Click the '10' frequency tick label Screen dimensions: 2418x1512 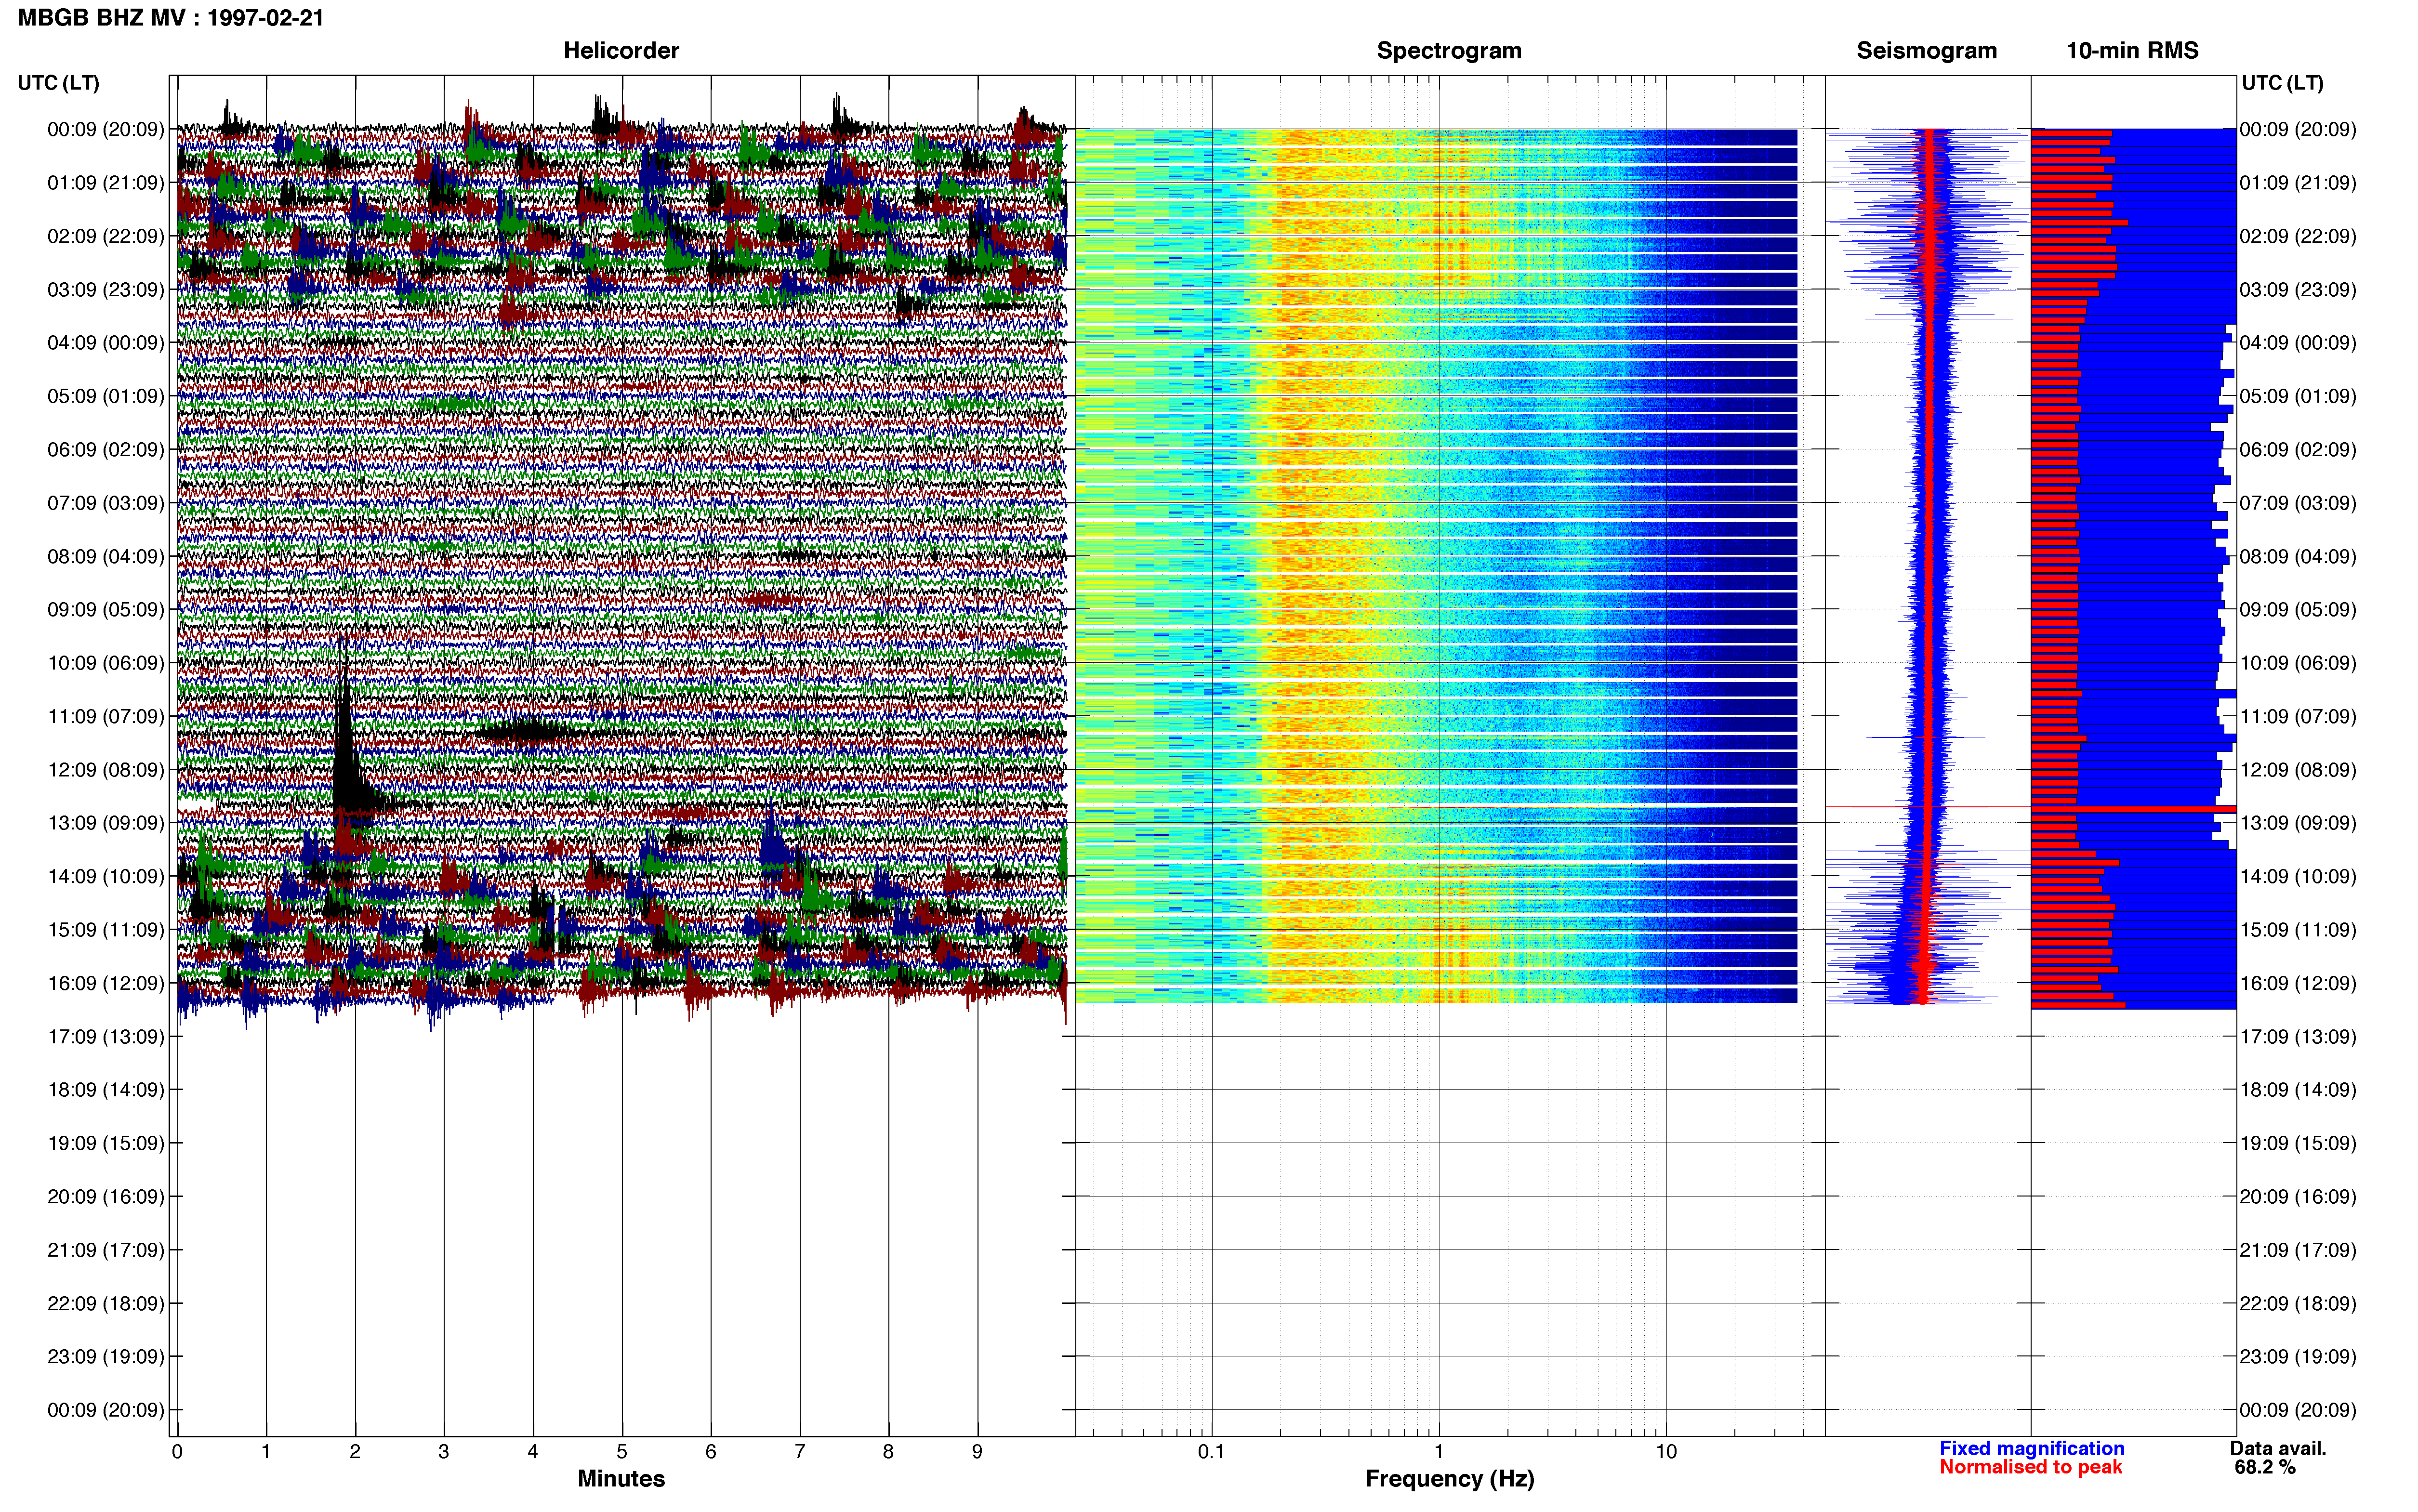(1666, 1452)
